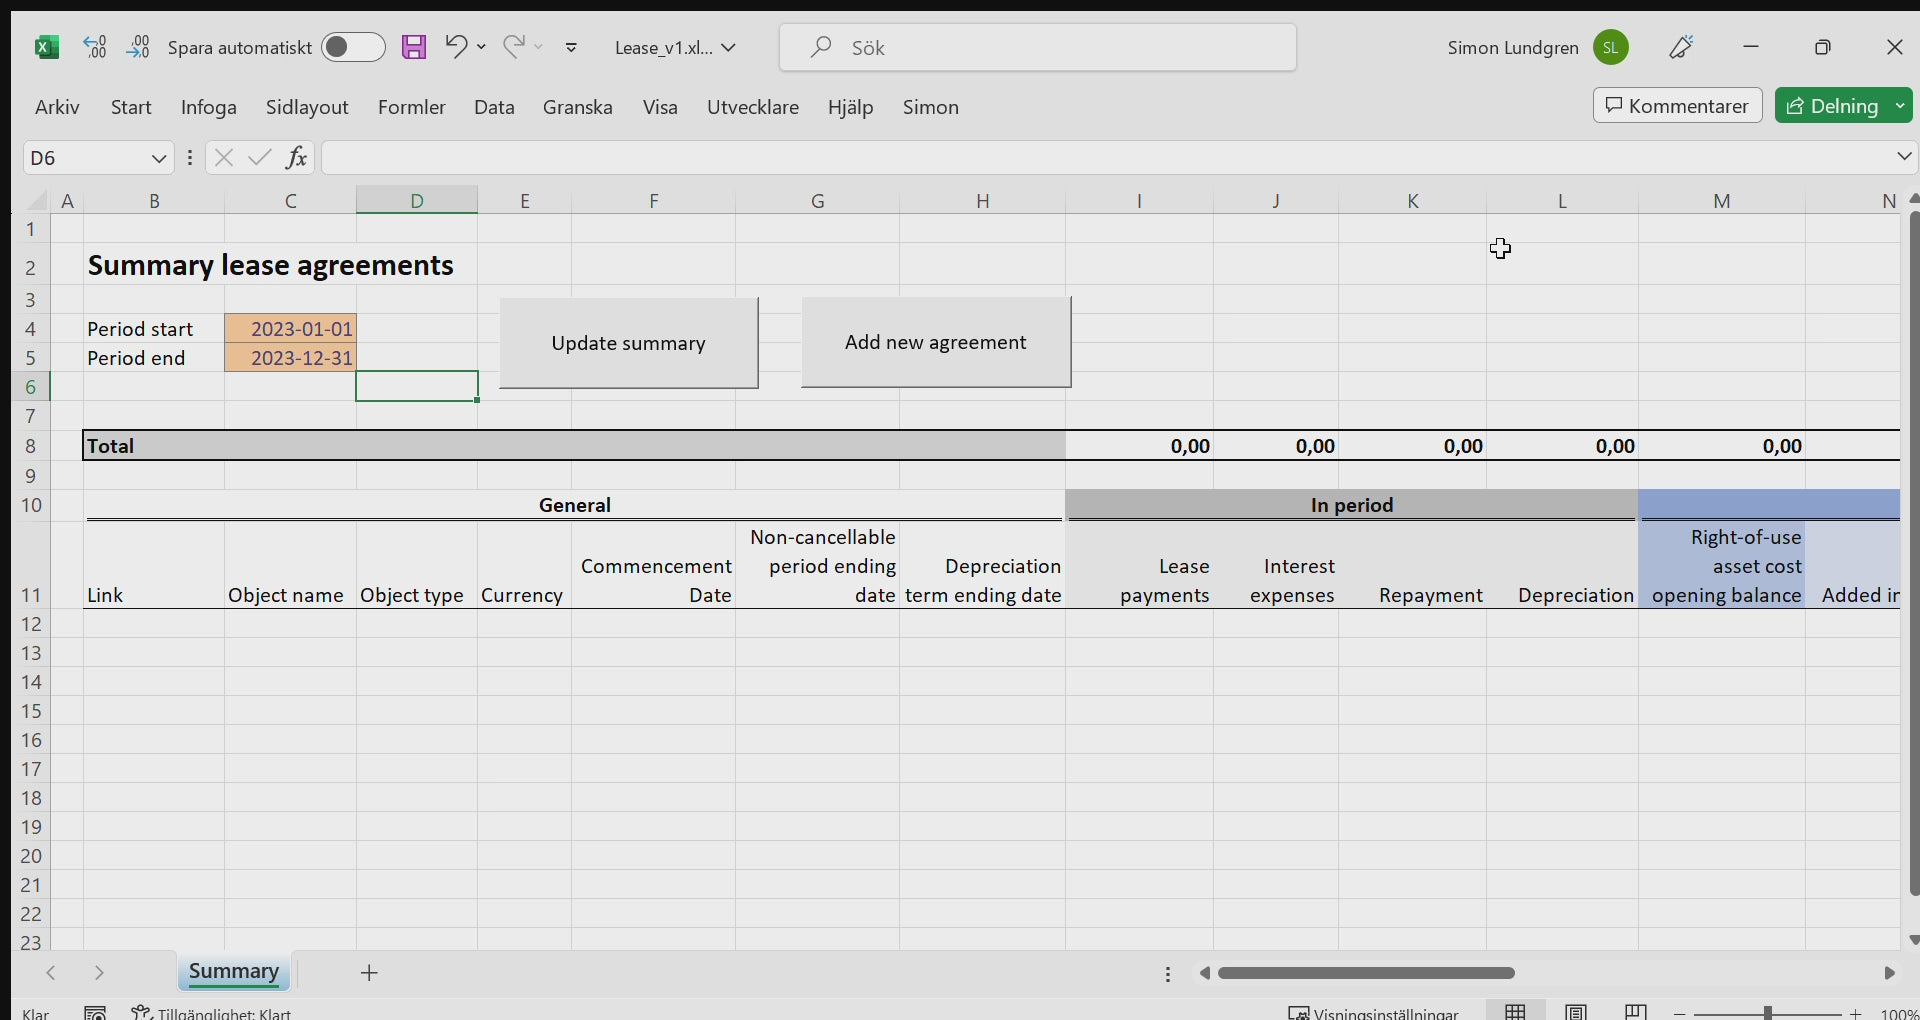1920x1020 pixels.
Task: Select the Period start date cell
Action: click(x=291, y=329)
